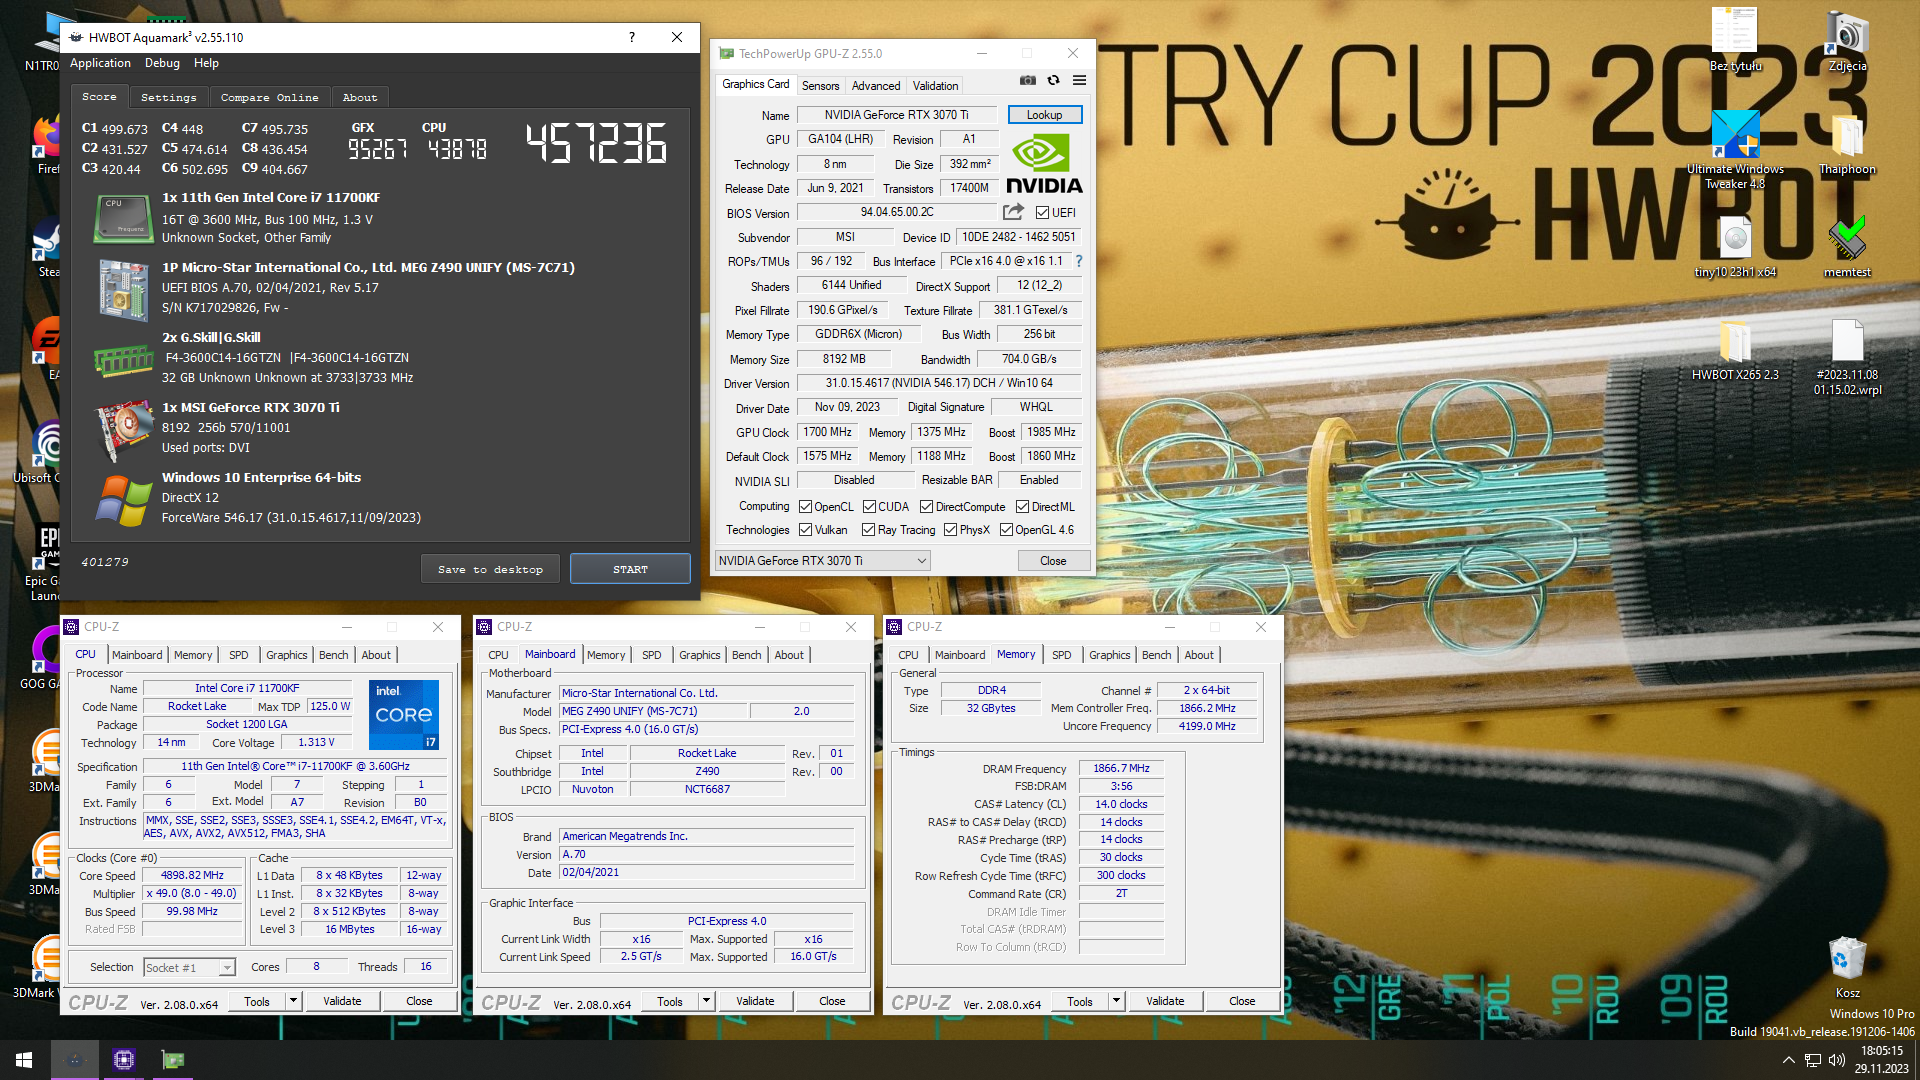Screen dimensions: 1920x1080
Task: Click the RAM module icon in Aquamark
Action: [x=123, y=360]
